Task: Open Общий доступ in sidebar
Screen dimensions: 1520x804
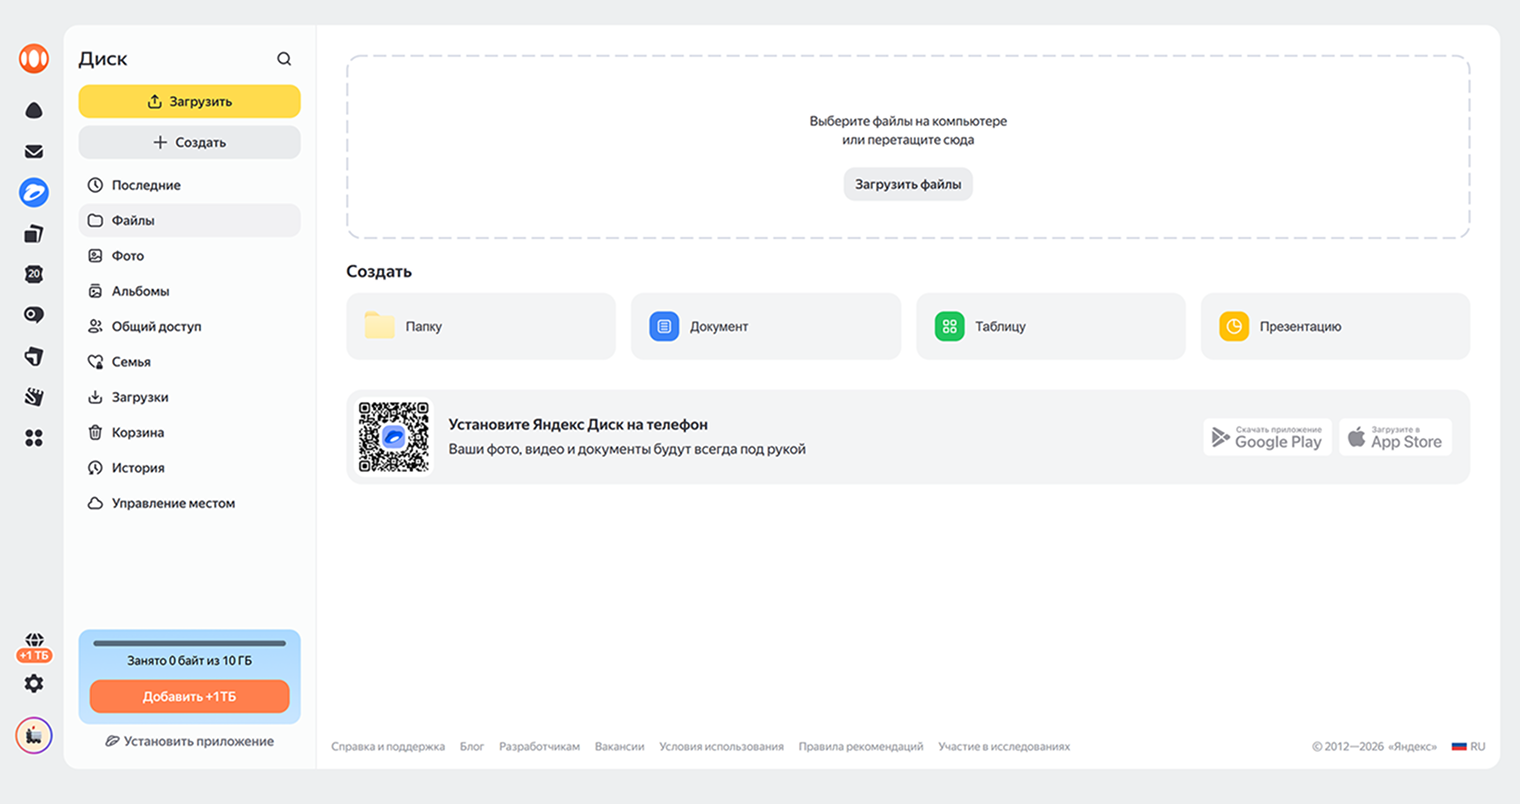Action: point(189,326)
